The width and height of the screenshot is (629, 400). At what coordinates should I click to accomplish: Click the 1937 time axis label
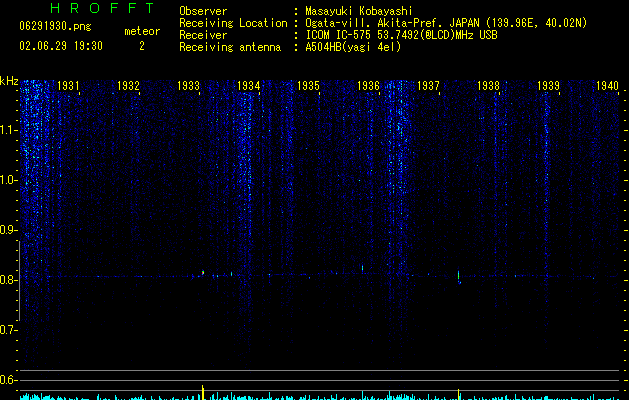point(428,86)
